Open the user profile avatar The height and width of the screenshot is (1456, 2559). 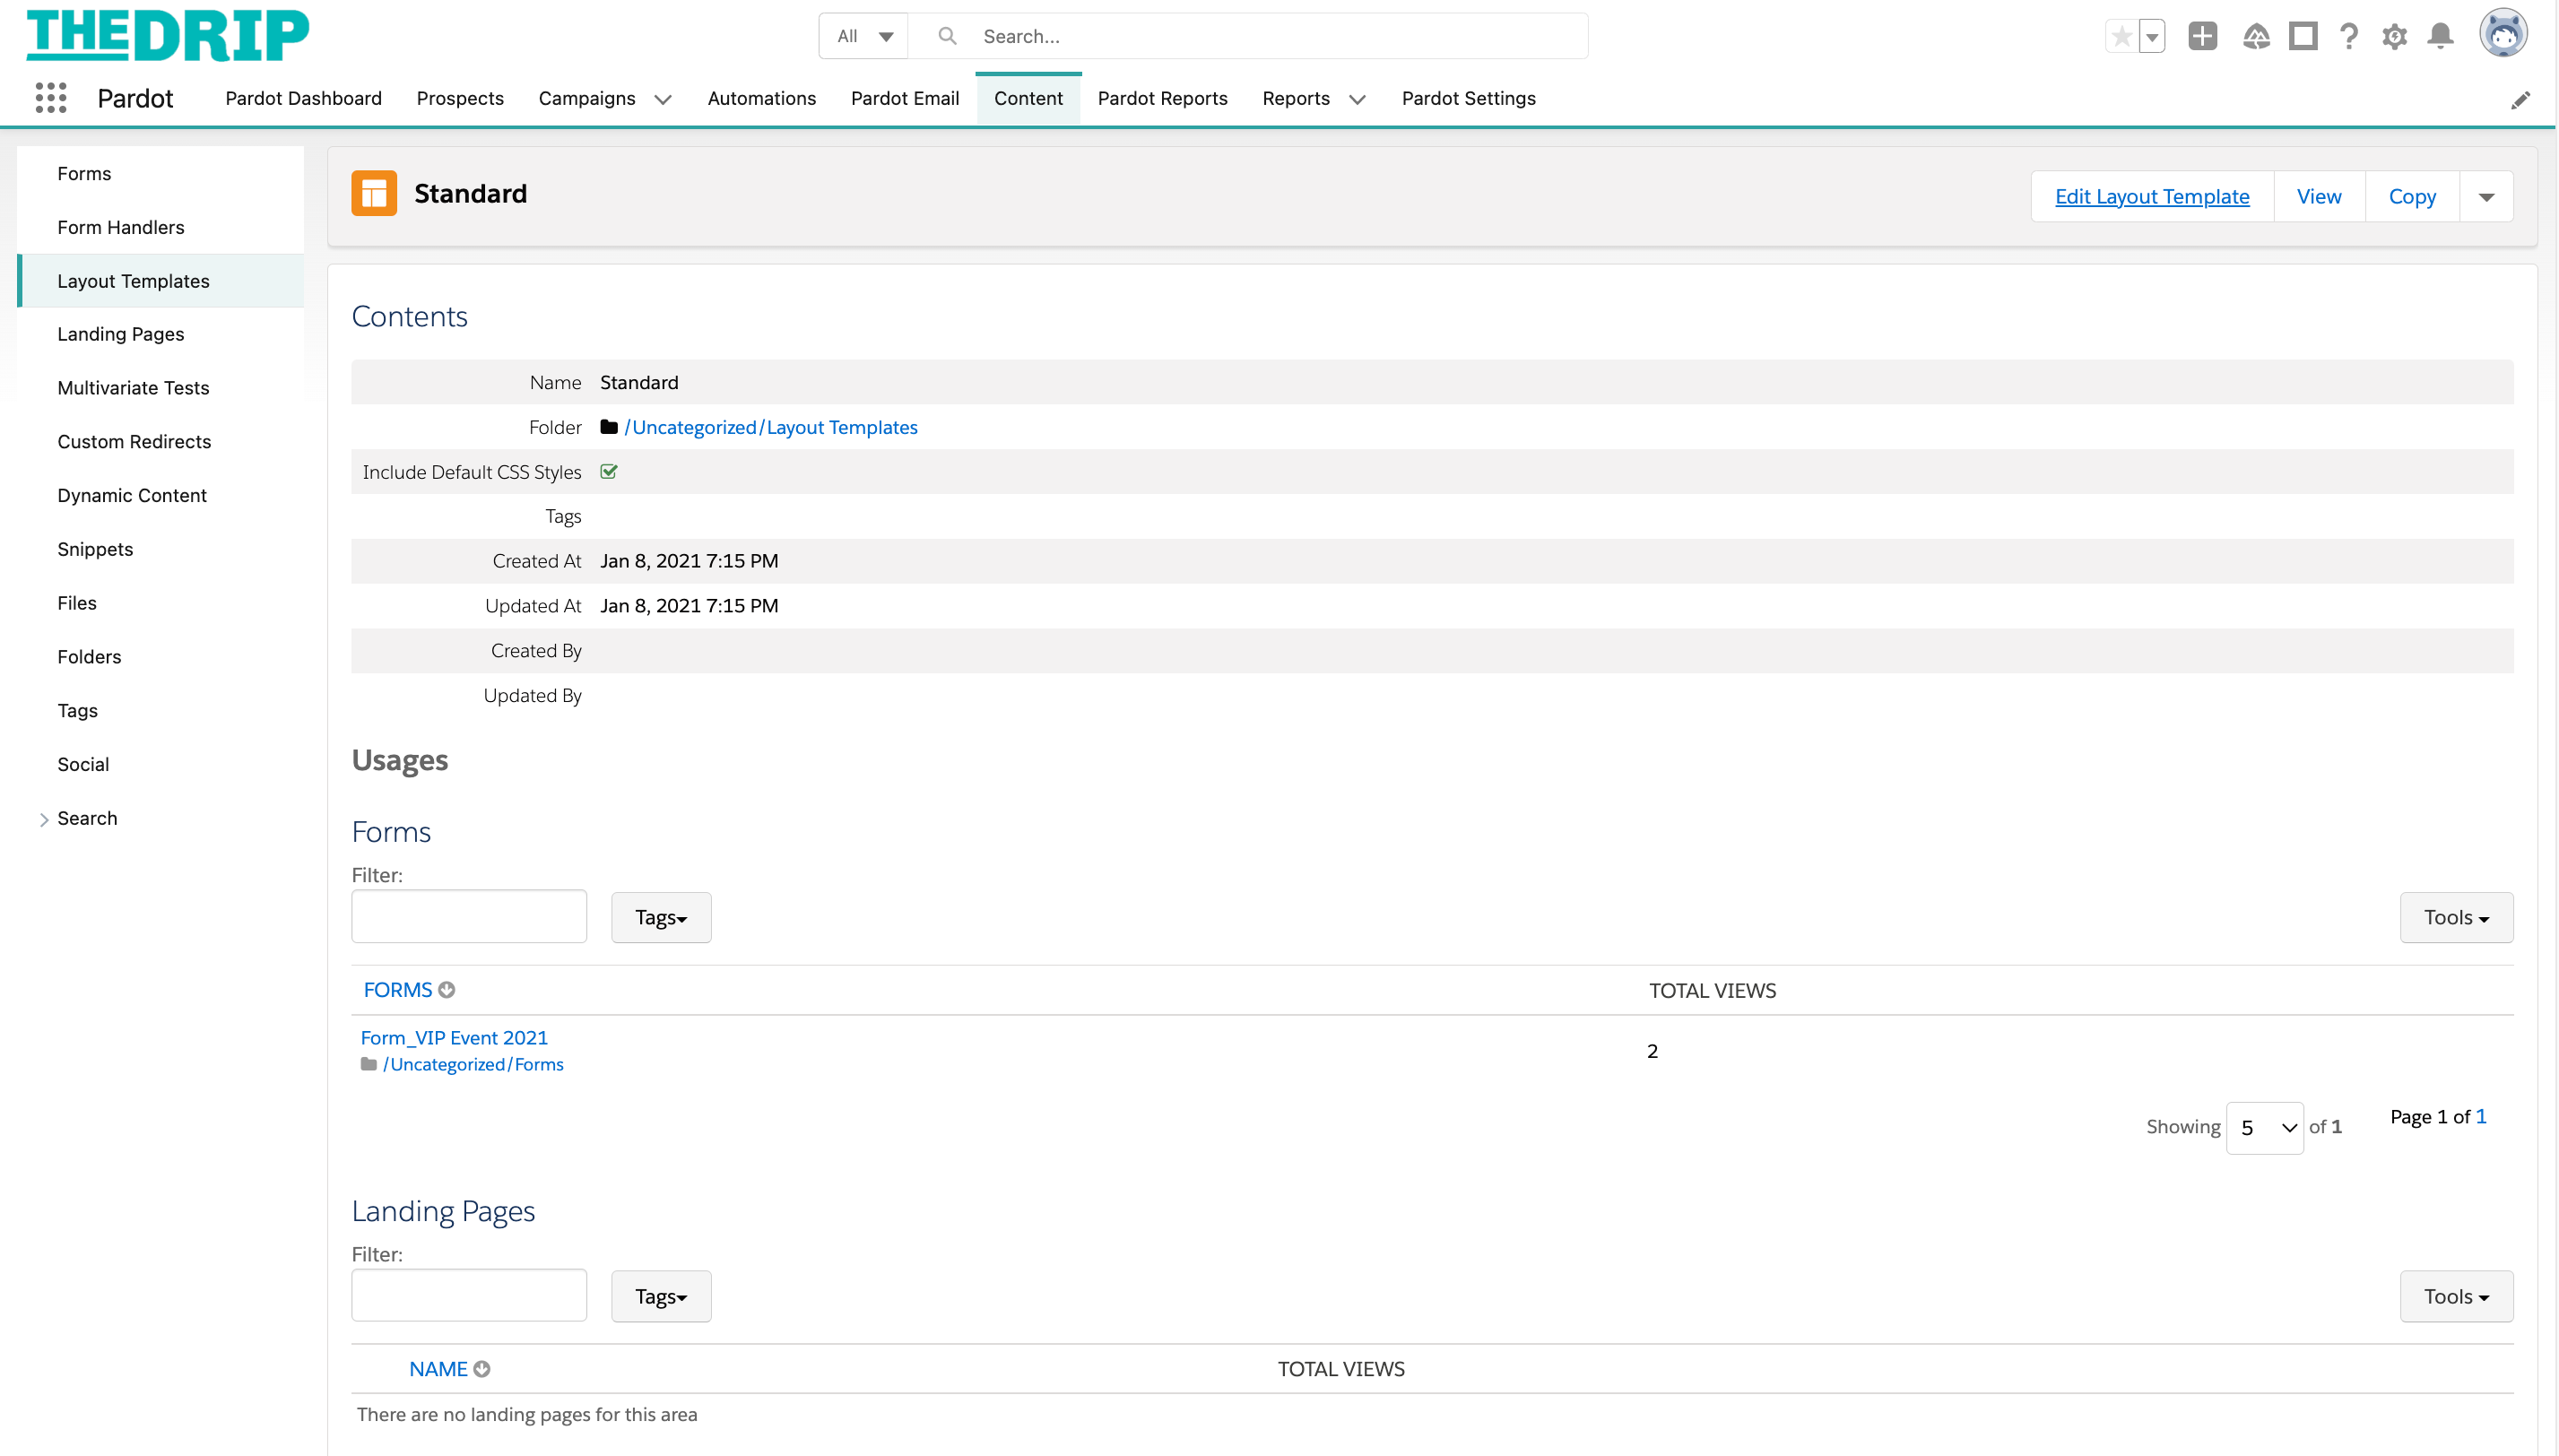(2503, 34)
